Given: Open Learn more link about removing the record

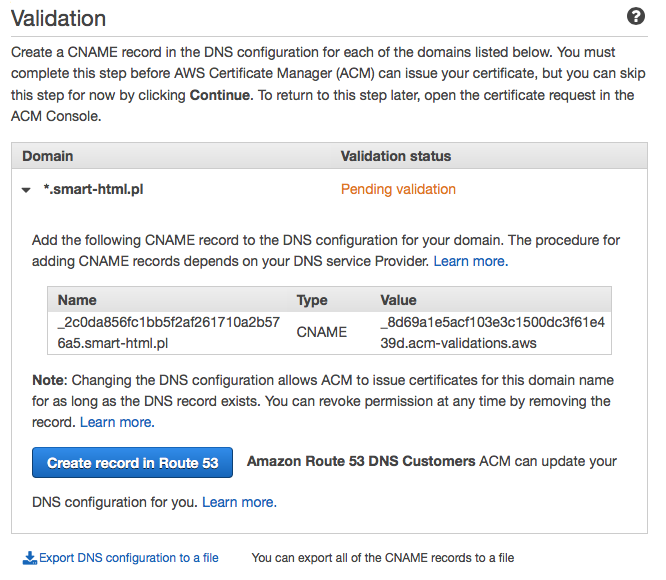Looking at the screenshot, I should 117,422.
